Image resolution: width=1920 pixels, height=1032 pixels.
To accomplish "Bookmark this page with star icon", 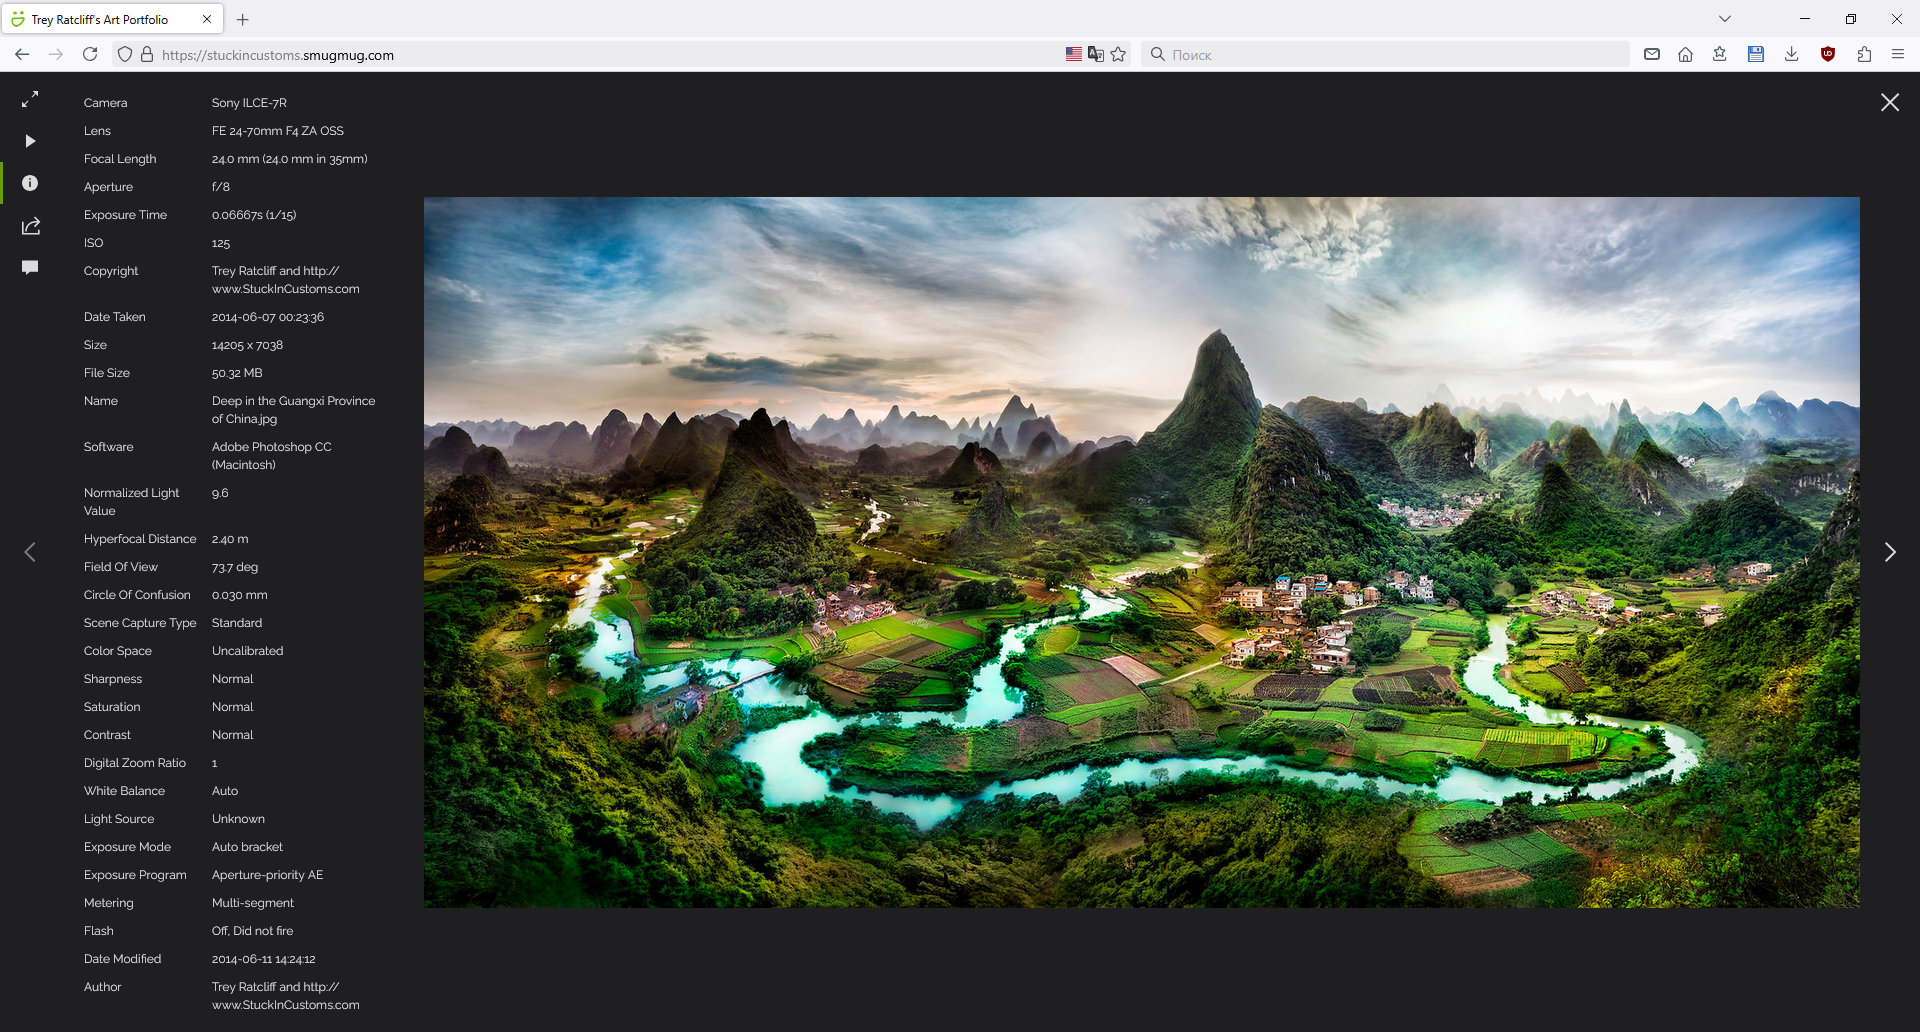I will tap(1118, 54).
